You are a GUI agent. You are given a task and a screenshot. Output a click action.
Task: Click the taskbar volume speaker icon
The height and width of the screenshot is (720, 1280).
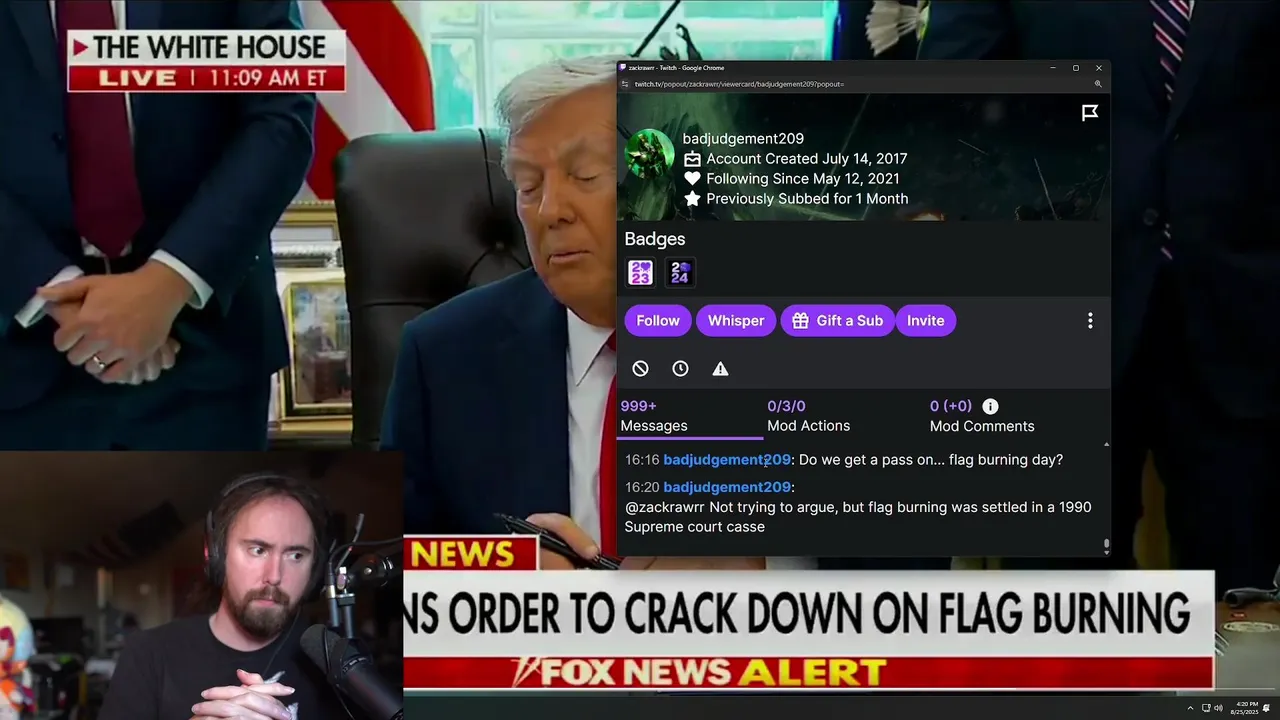tap(1218, 708)
